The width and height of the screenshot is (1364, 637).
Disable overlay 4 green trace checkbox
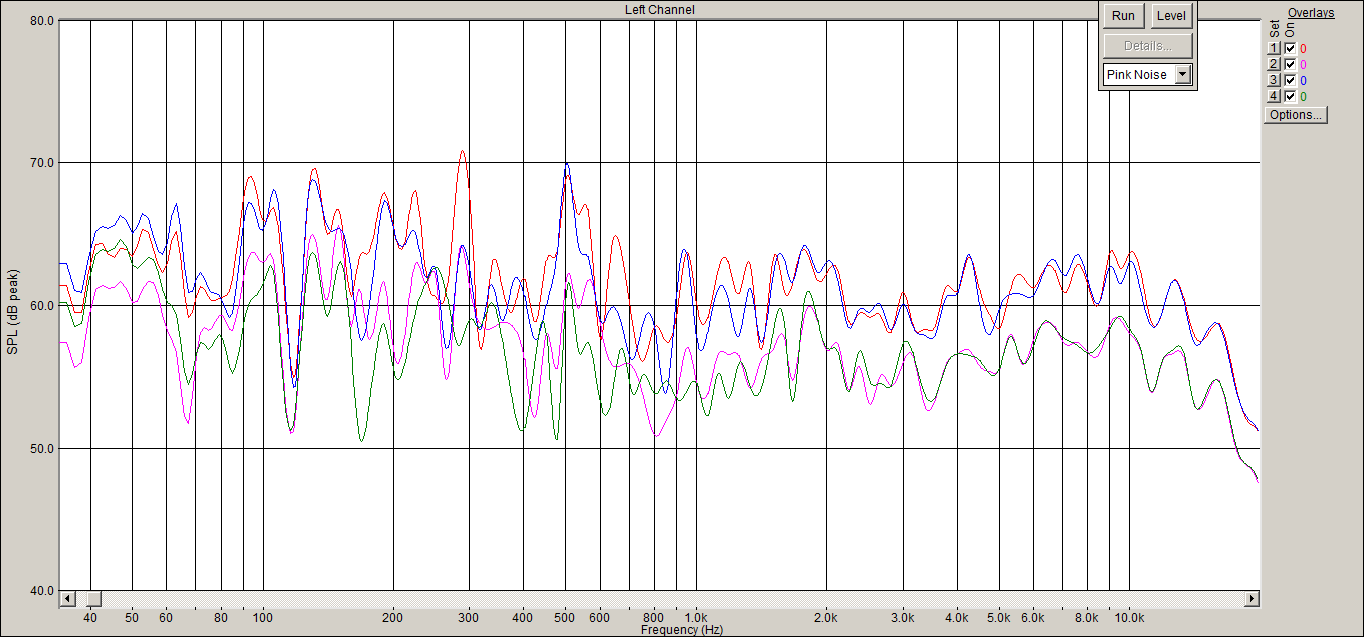(1290, 96)
